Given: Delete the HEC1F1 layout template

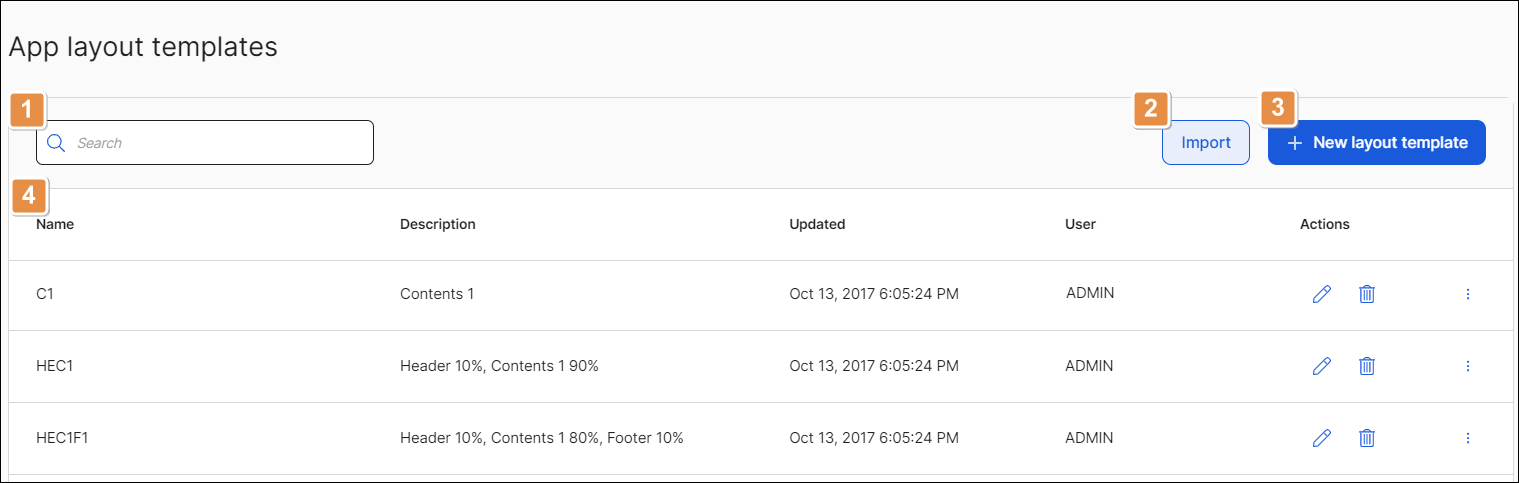Looking at the screenshot, I should [1366, 438].
